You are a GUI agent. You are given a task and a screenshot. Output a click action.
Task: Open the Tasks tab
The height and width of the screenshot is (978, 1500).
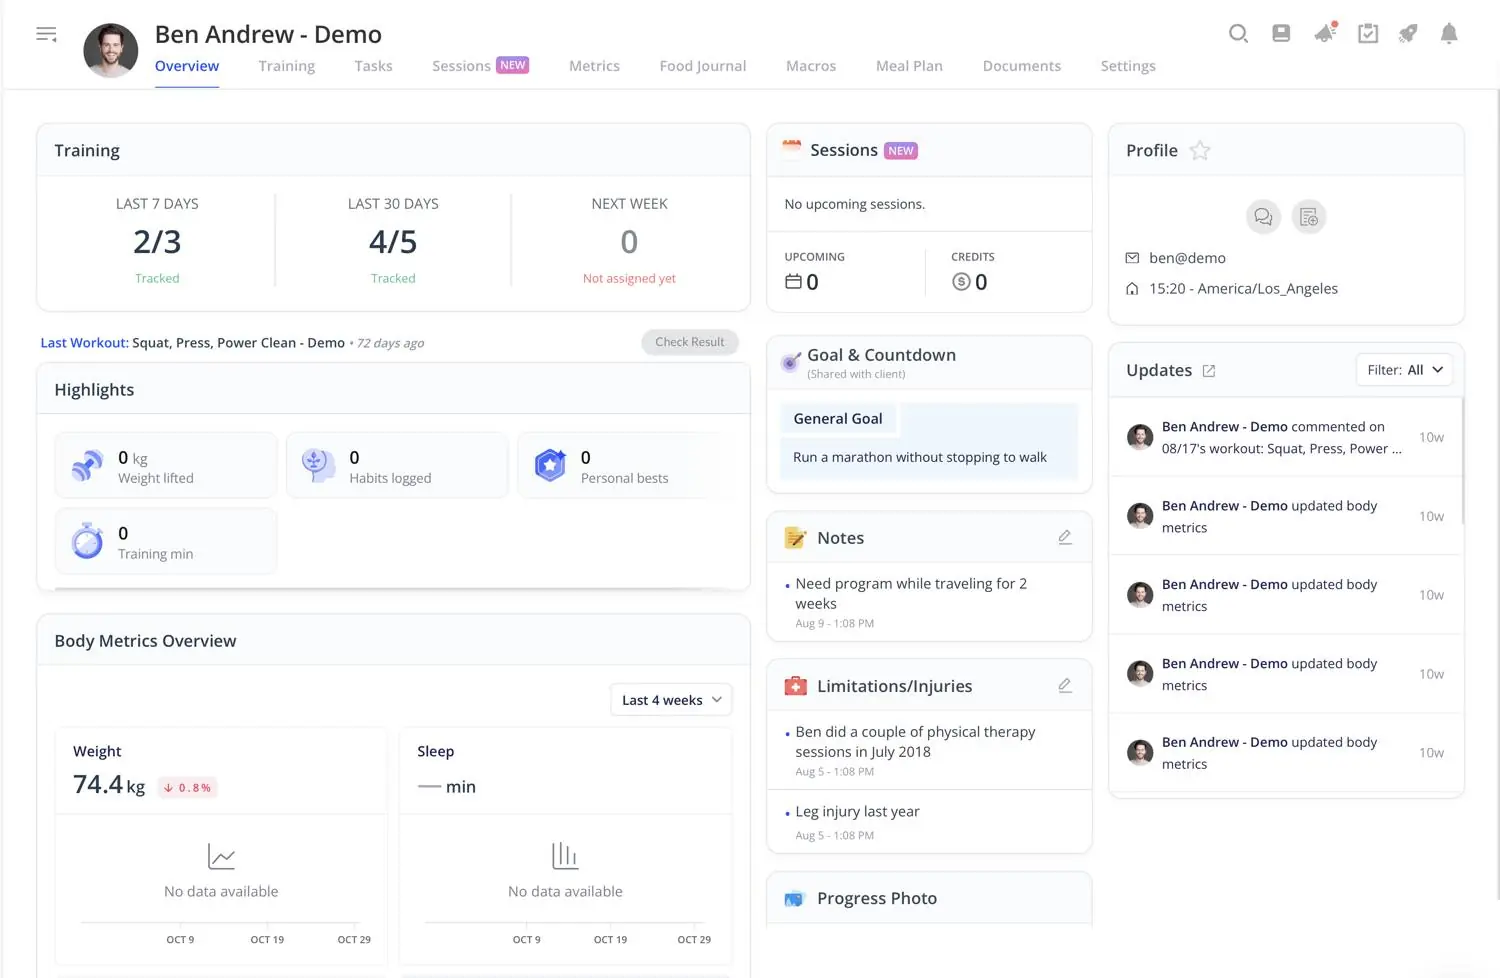[x=373, y=66]
